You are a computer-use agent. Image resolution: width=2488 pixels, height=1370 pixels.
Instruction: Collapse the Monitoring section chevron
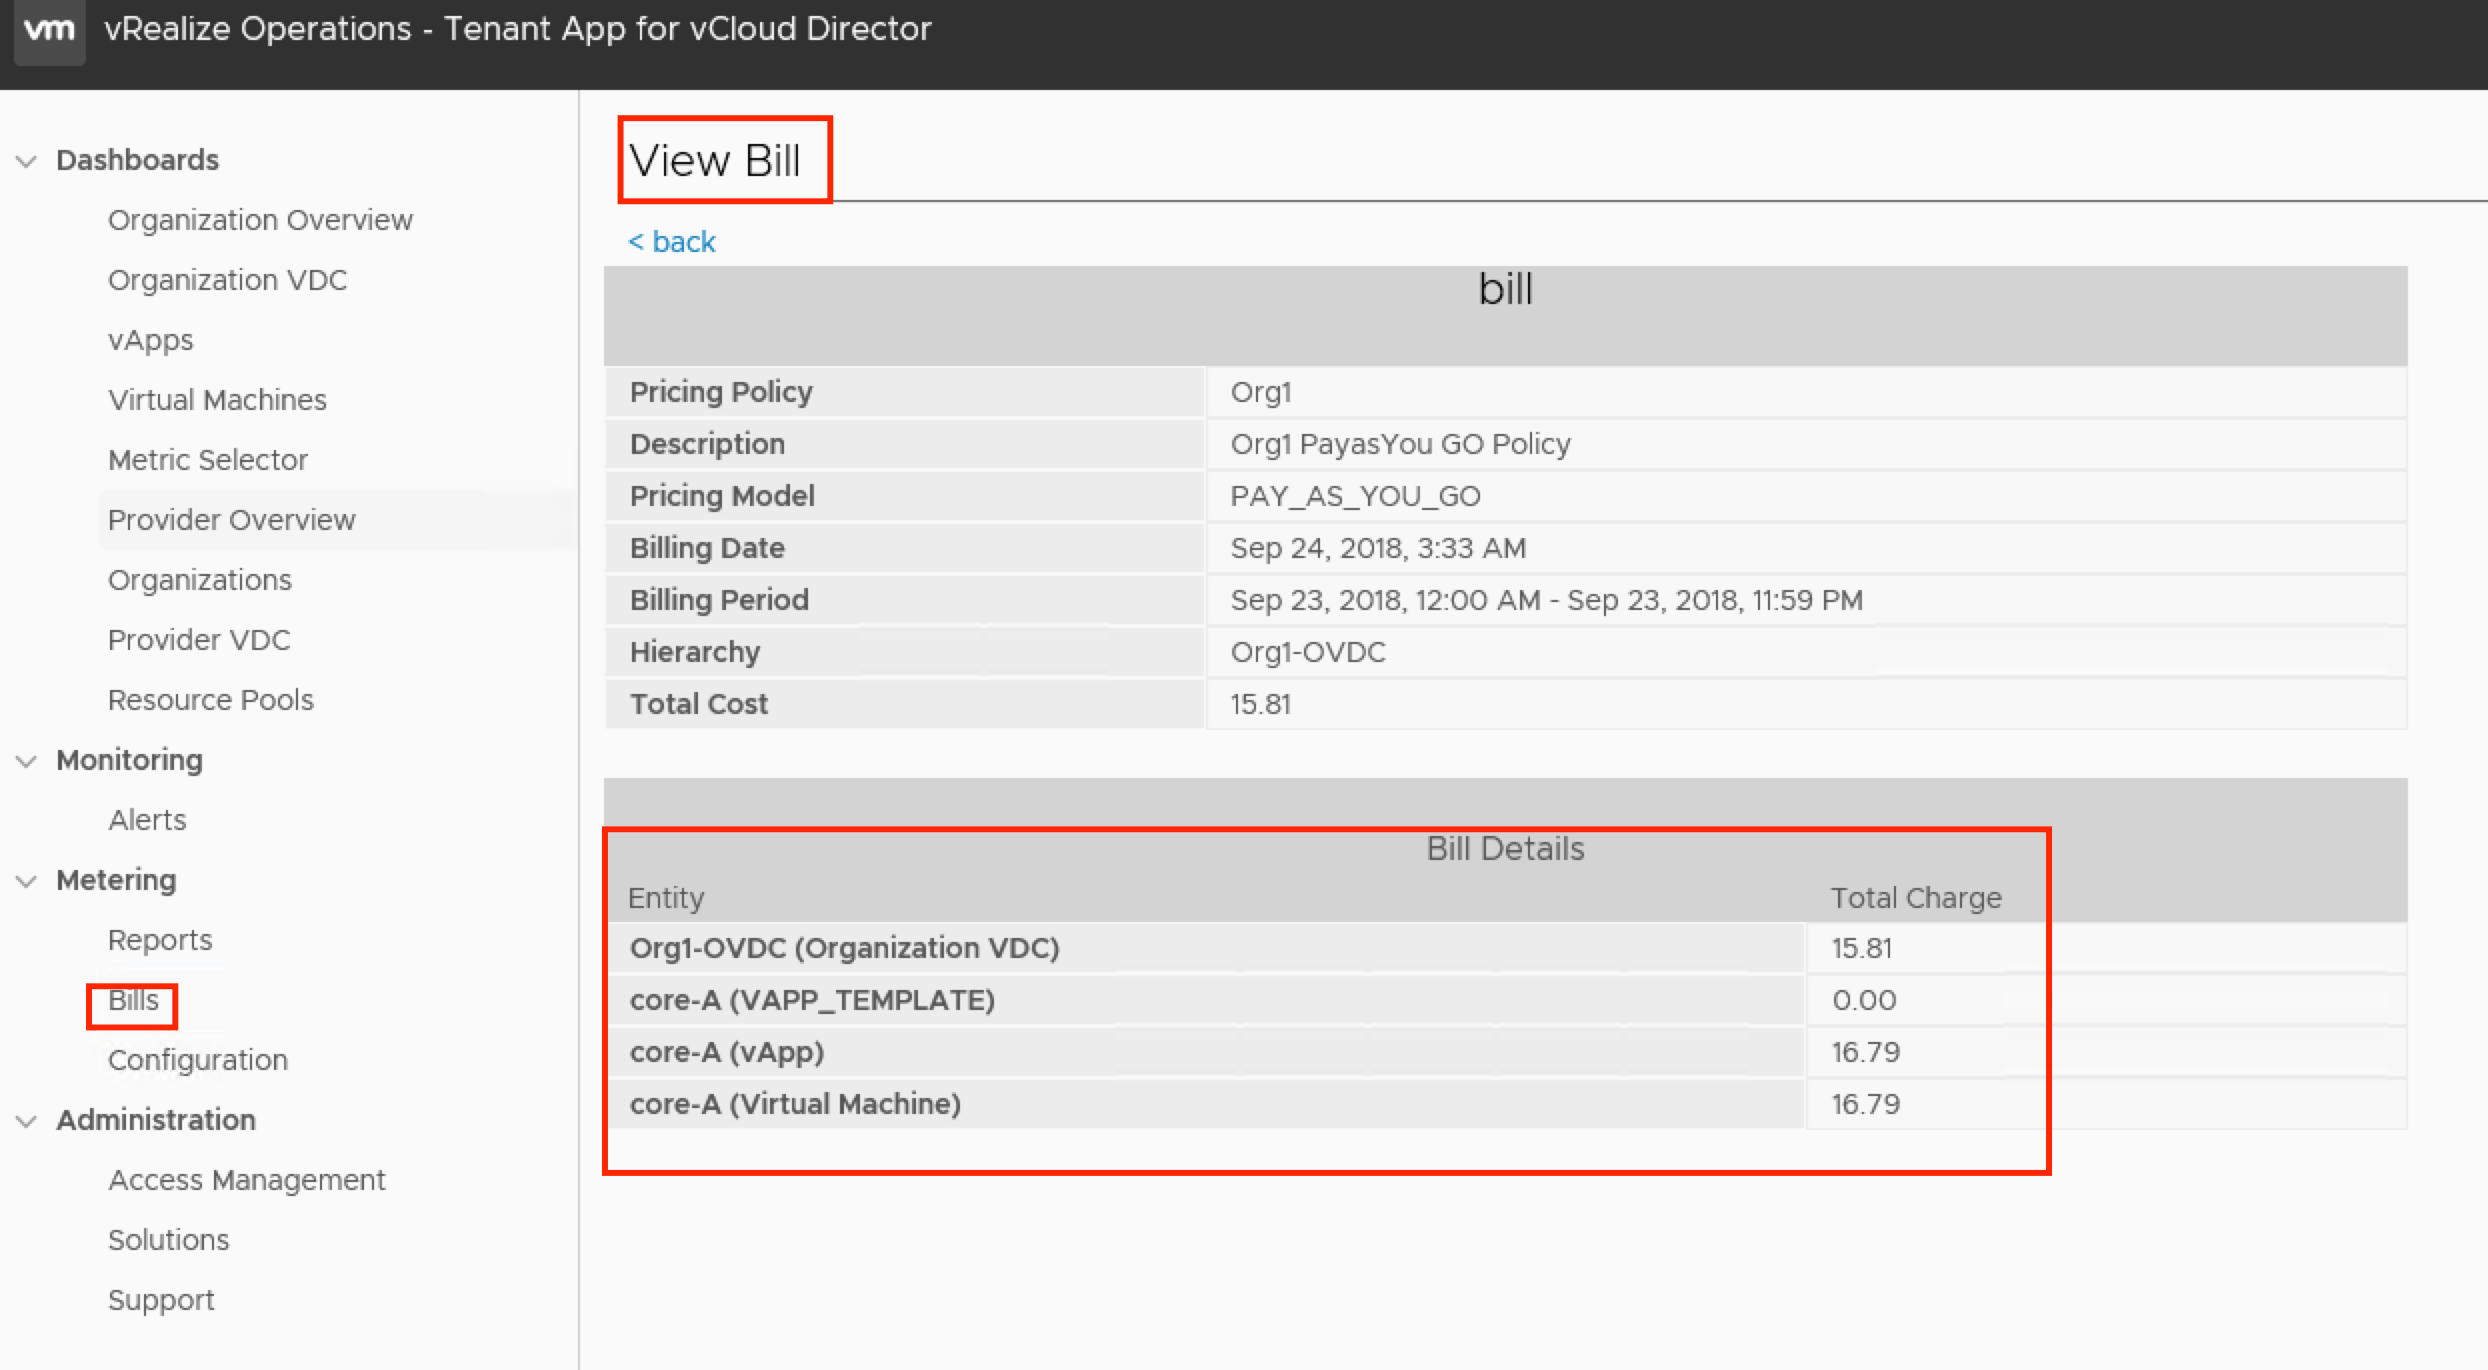click(x=27, y=761)
